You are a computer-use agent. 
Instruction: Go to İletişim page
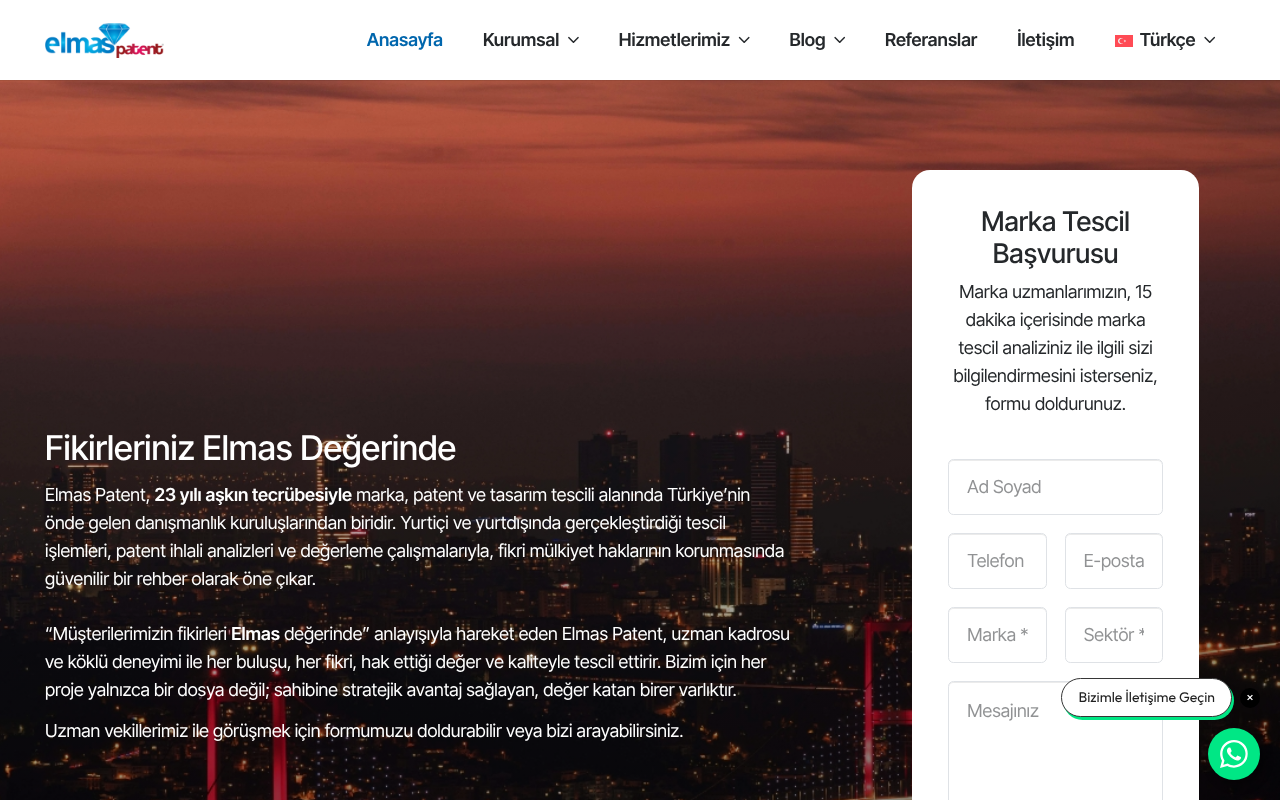click(1045, 40)
